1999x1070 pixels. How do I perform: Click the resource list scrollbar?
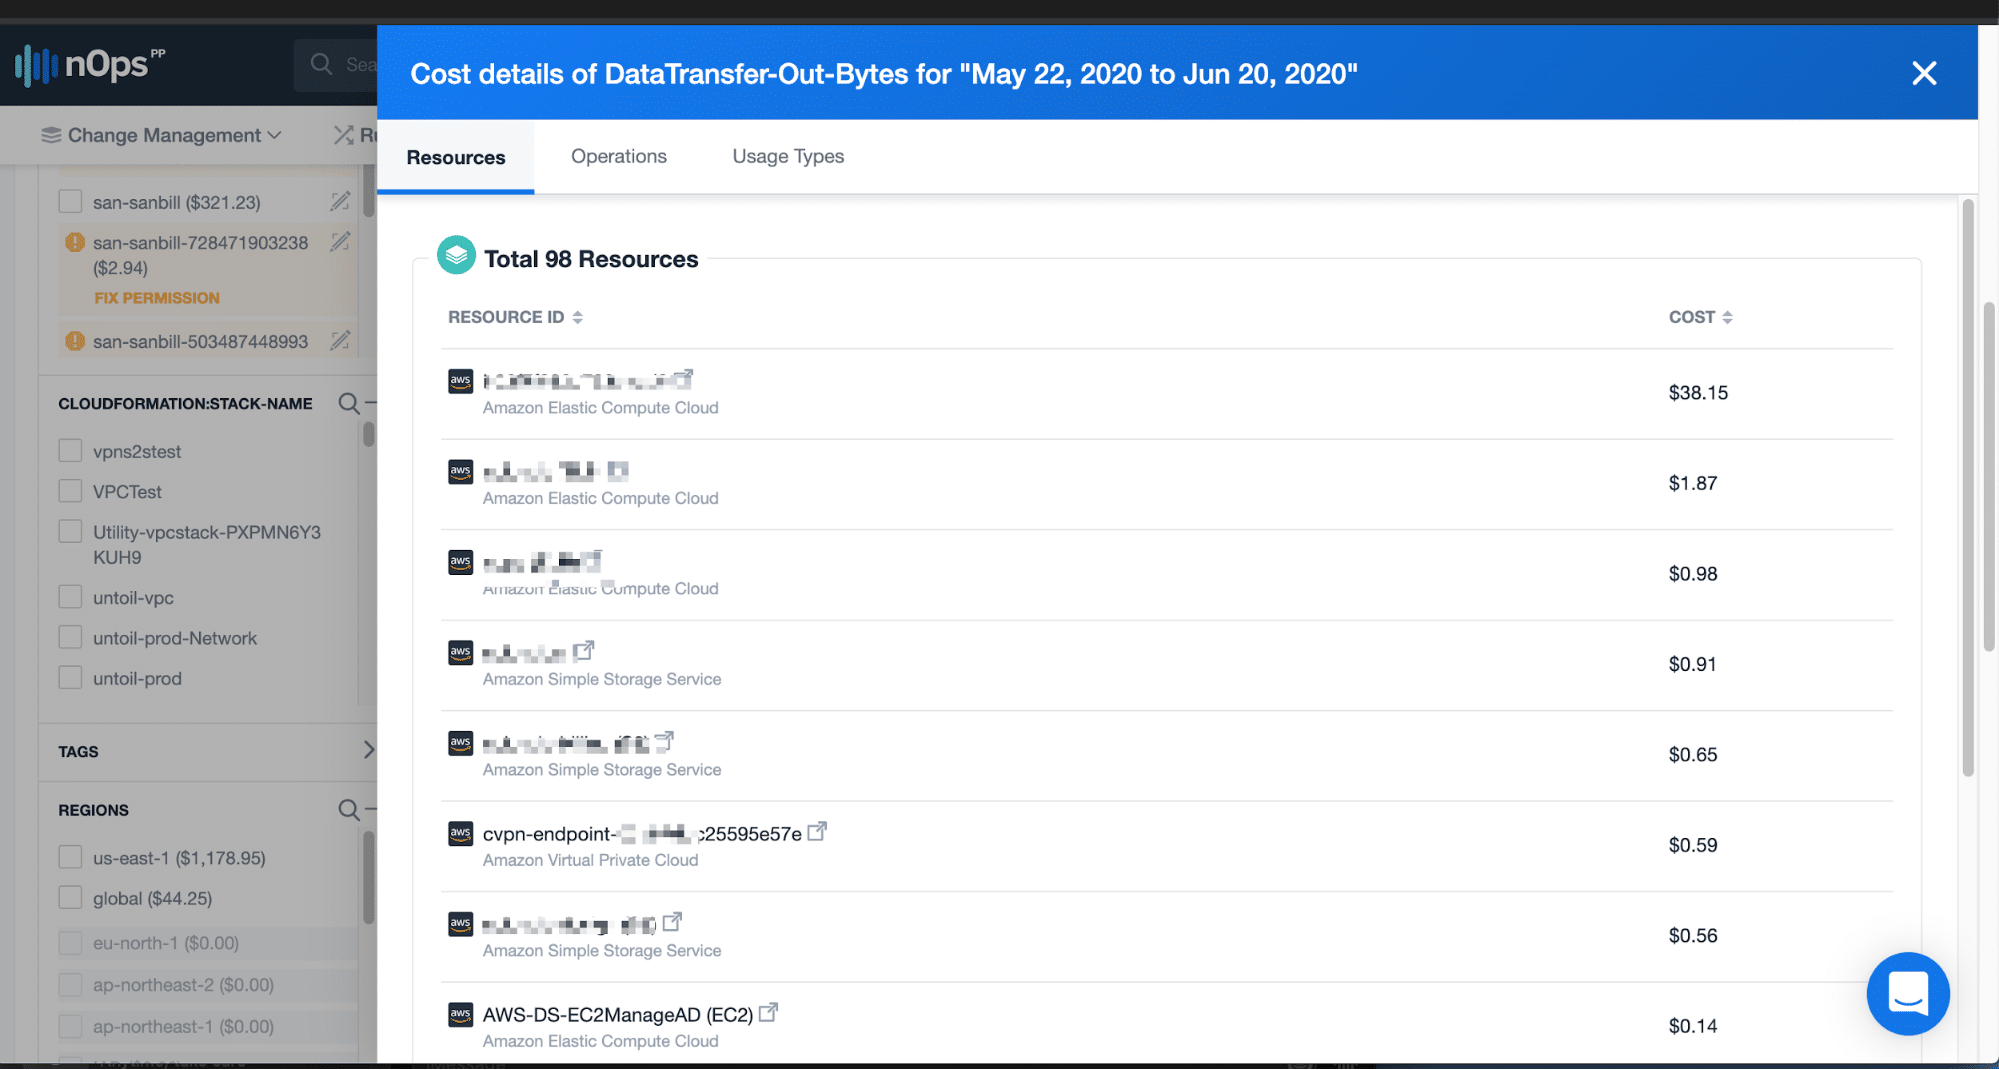1968,487
